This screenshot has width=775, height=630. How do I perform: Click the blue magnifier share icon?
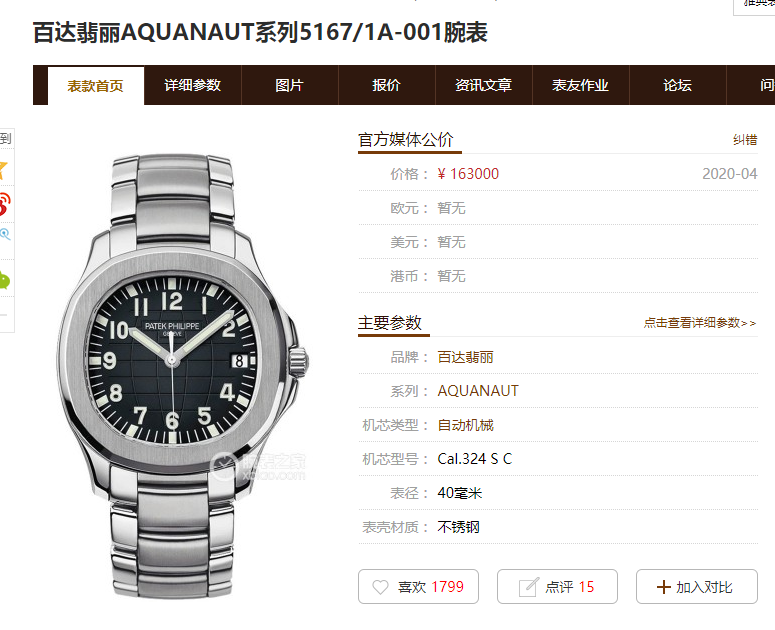pos(4,234)
